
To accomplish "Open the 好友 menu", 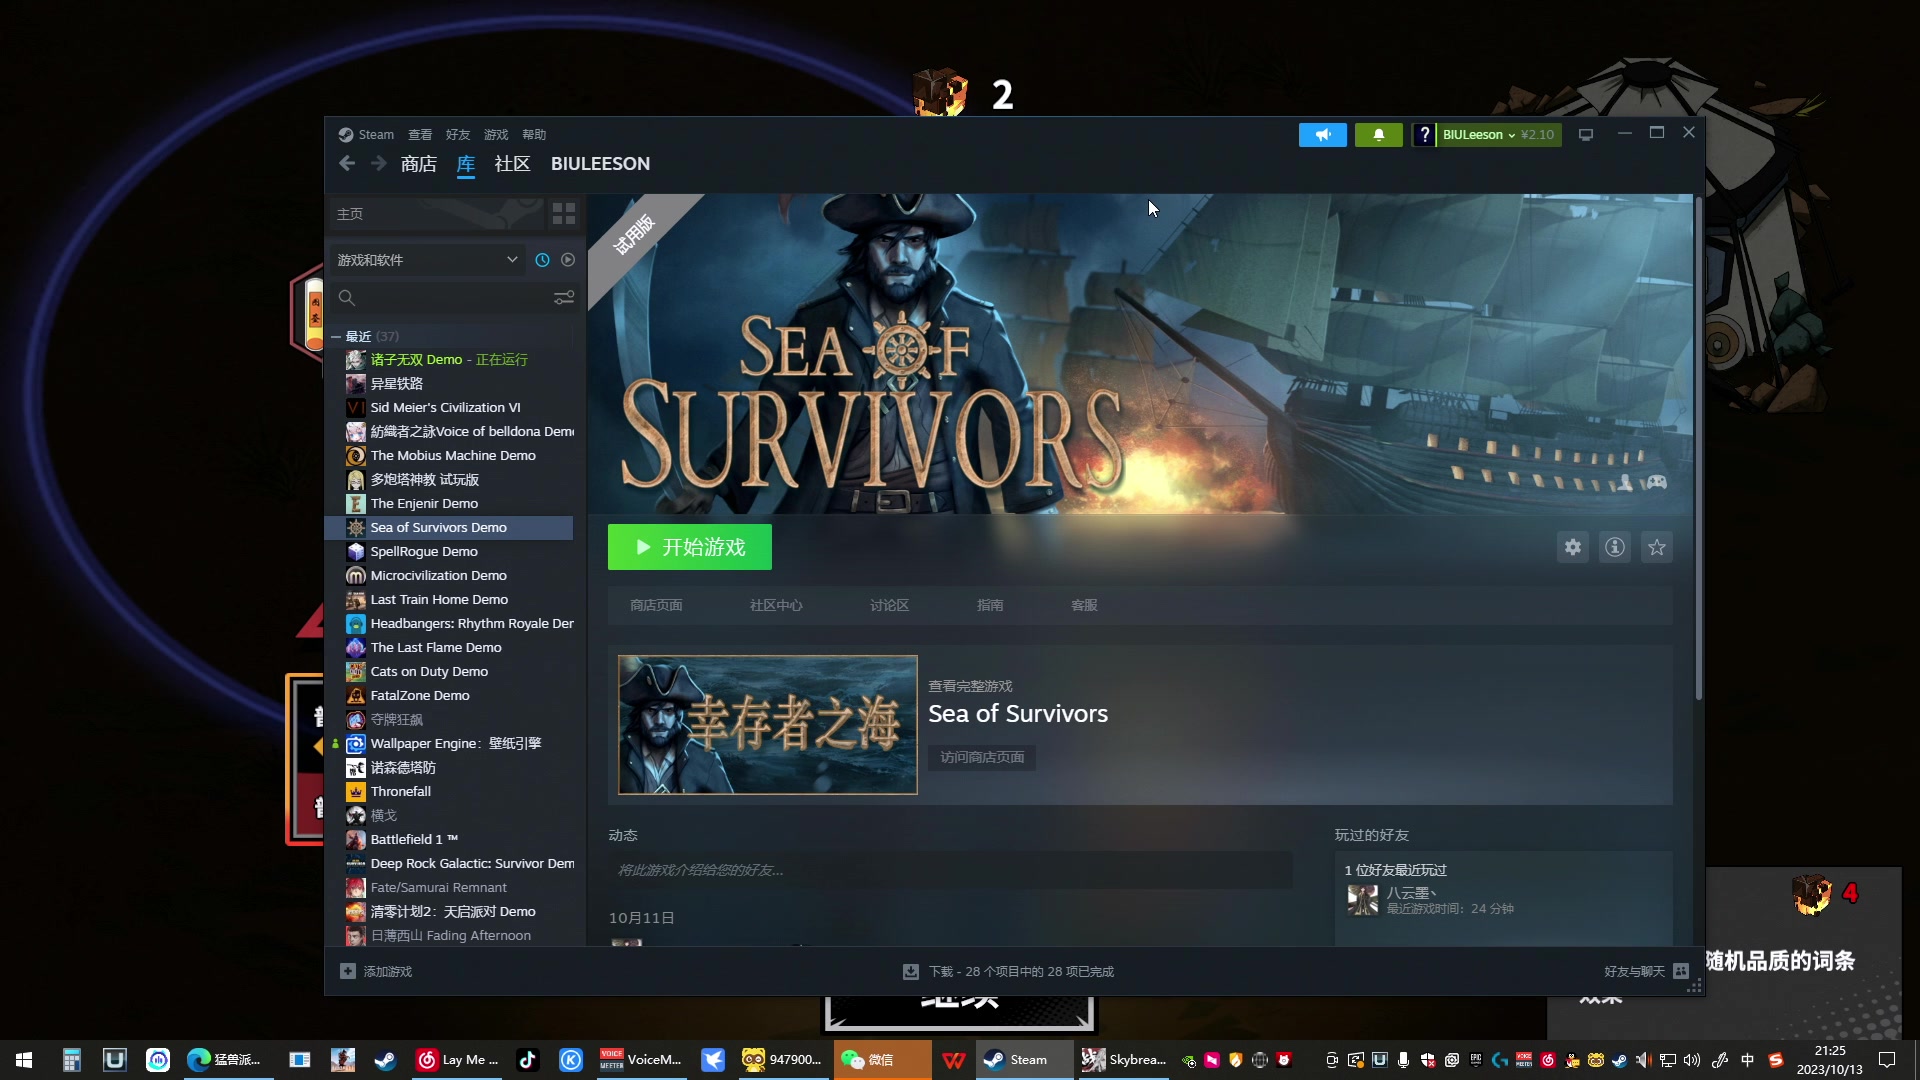I will [x=458, y=135].
